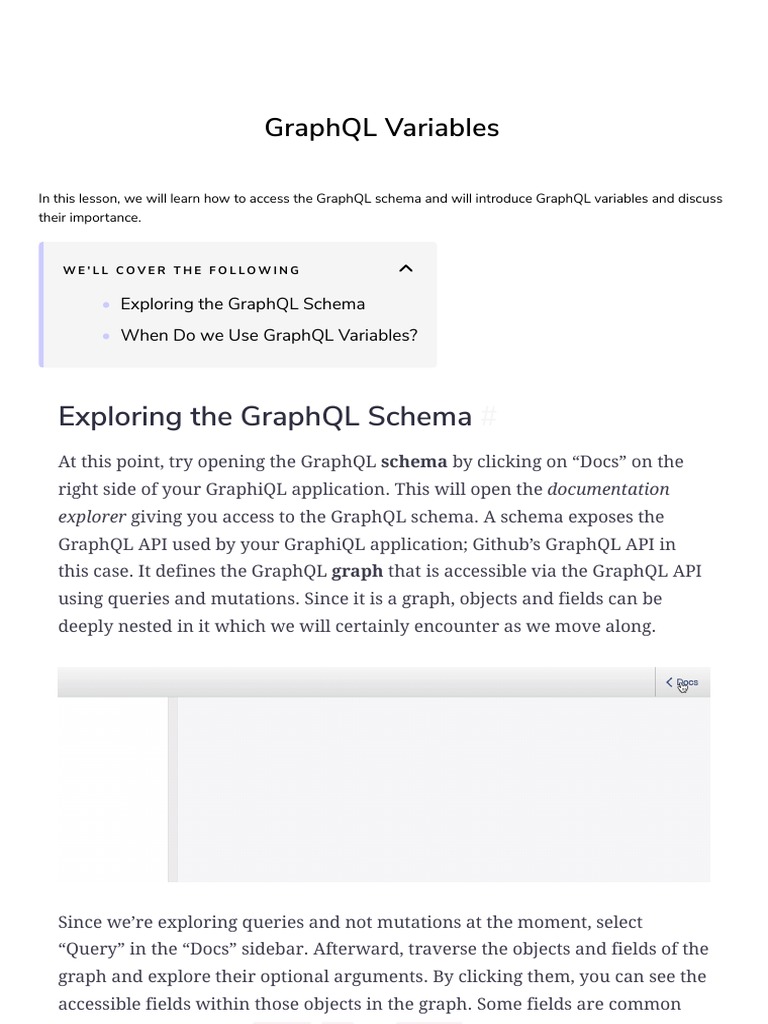768x1024 pixels.
Task: Click the bullet before "When Do we Use"
Action: point(106,336)
